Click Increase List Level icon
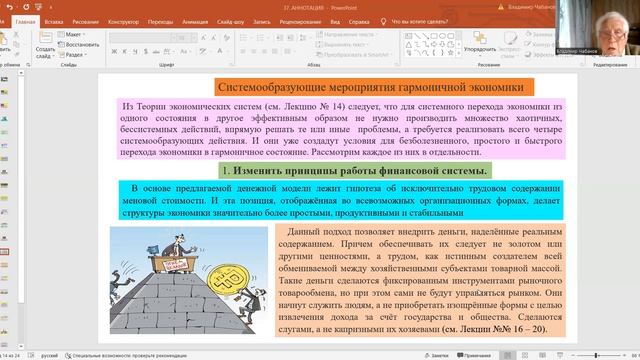Image resolution: width=640 pixels, height=360 pixels. coord(290,38)
